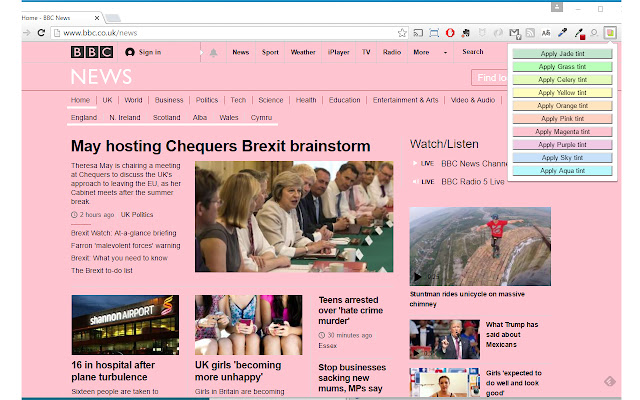Open iPlayer from the top bar
The width and height of the screenshot is (640, 400).
338,52
